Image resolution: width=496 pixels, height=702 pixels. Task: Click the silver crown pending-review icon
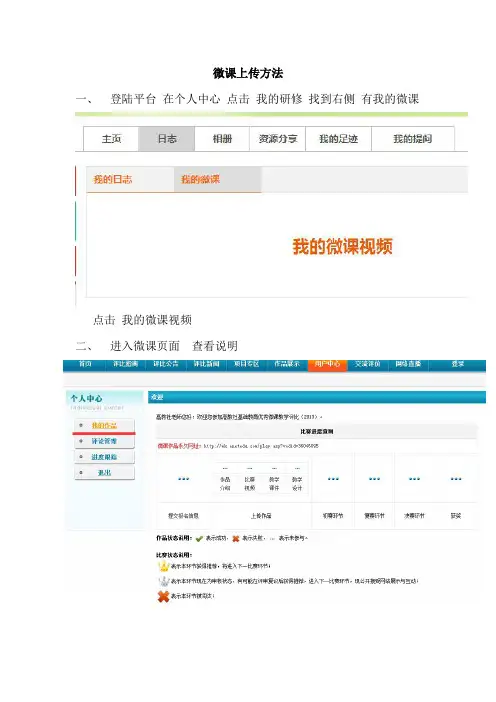tap(164, 581)
